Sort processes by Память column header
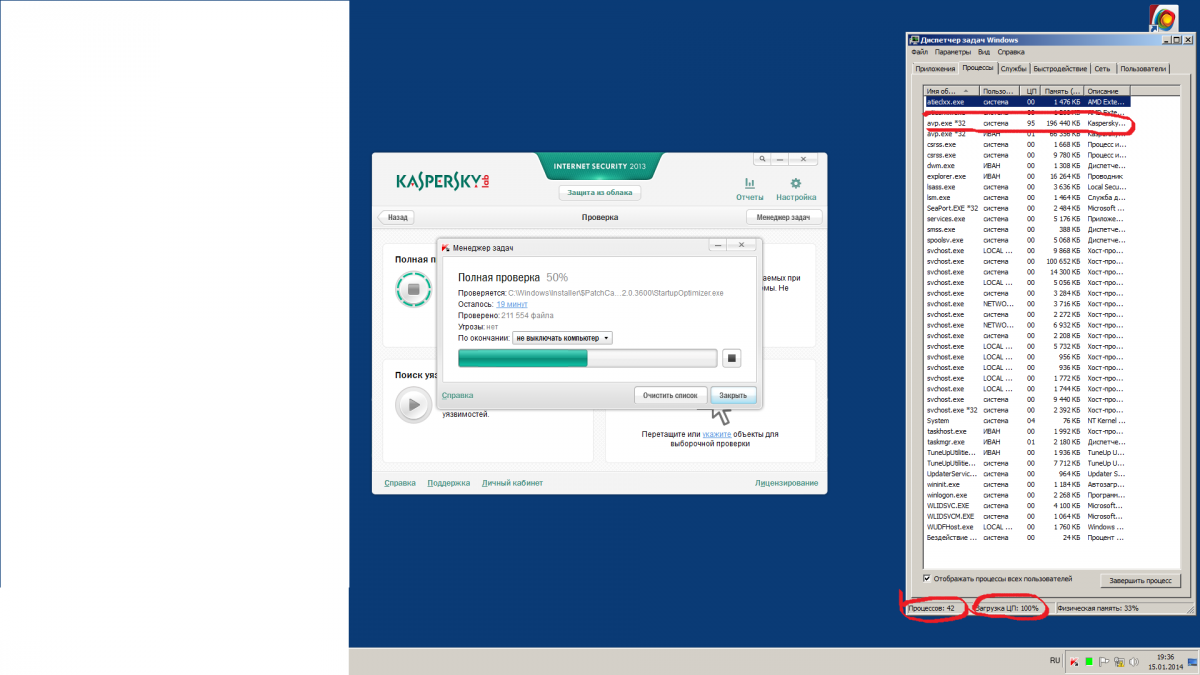 pyautogui.click(x=1062, y=91)
